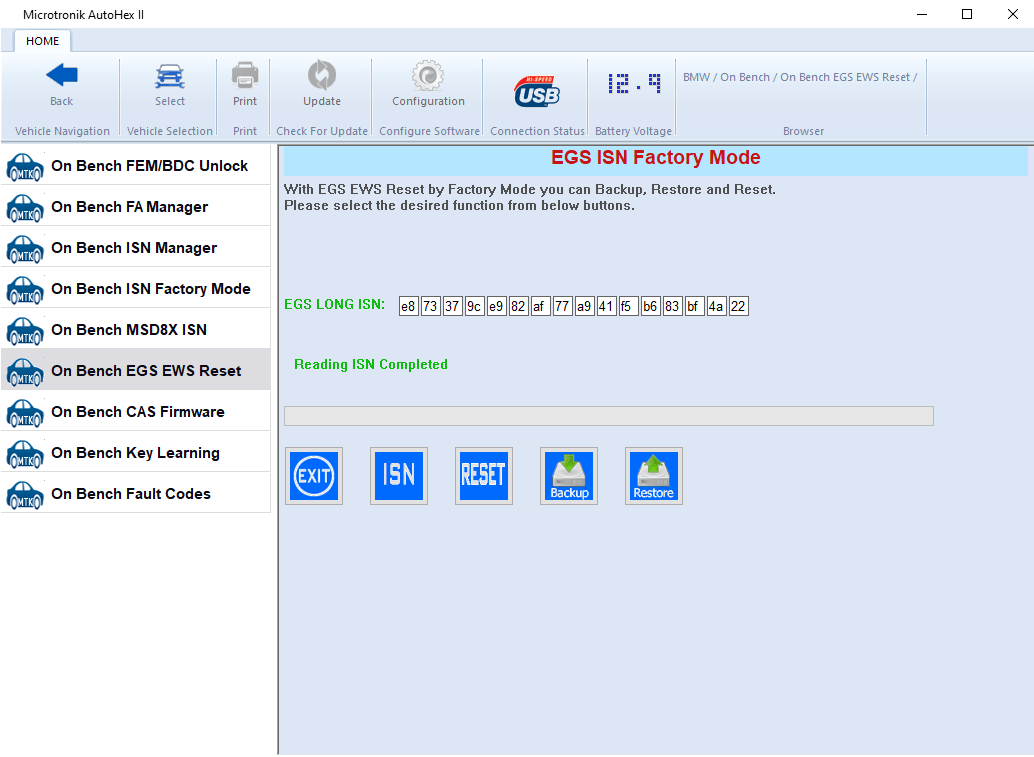Click the USB connection status icon
This screenshot has width=1034, height=757.
click(x=537, y=91)
